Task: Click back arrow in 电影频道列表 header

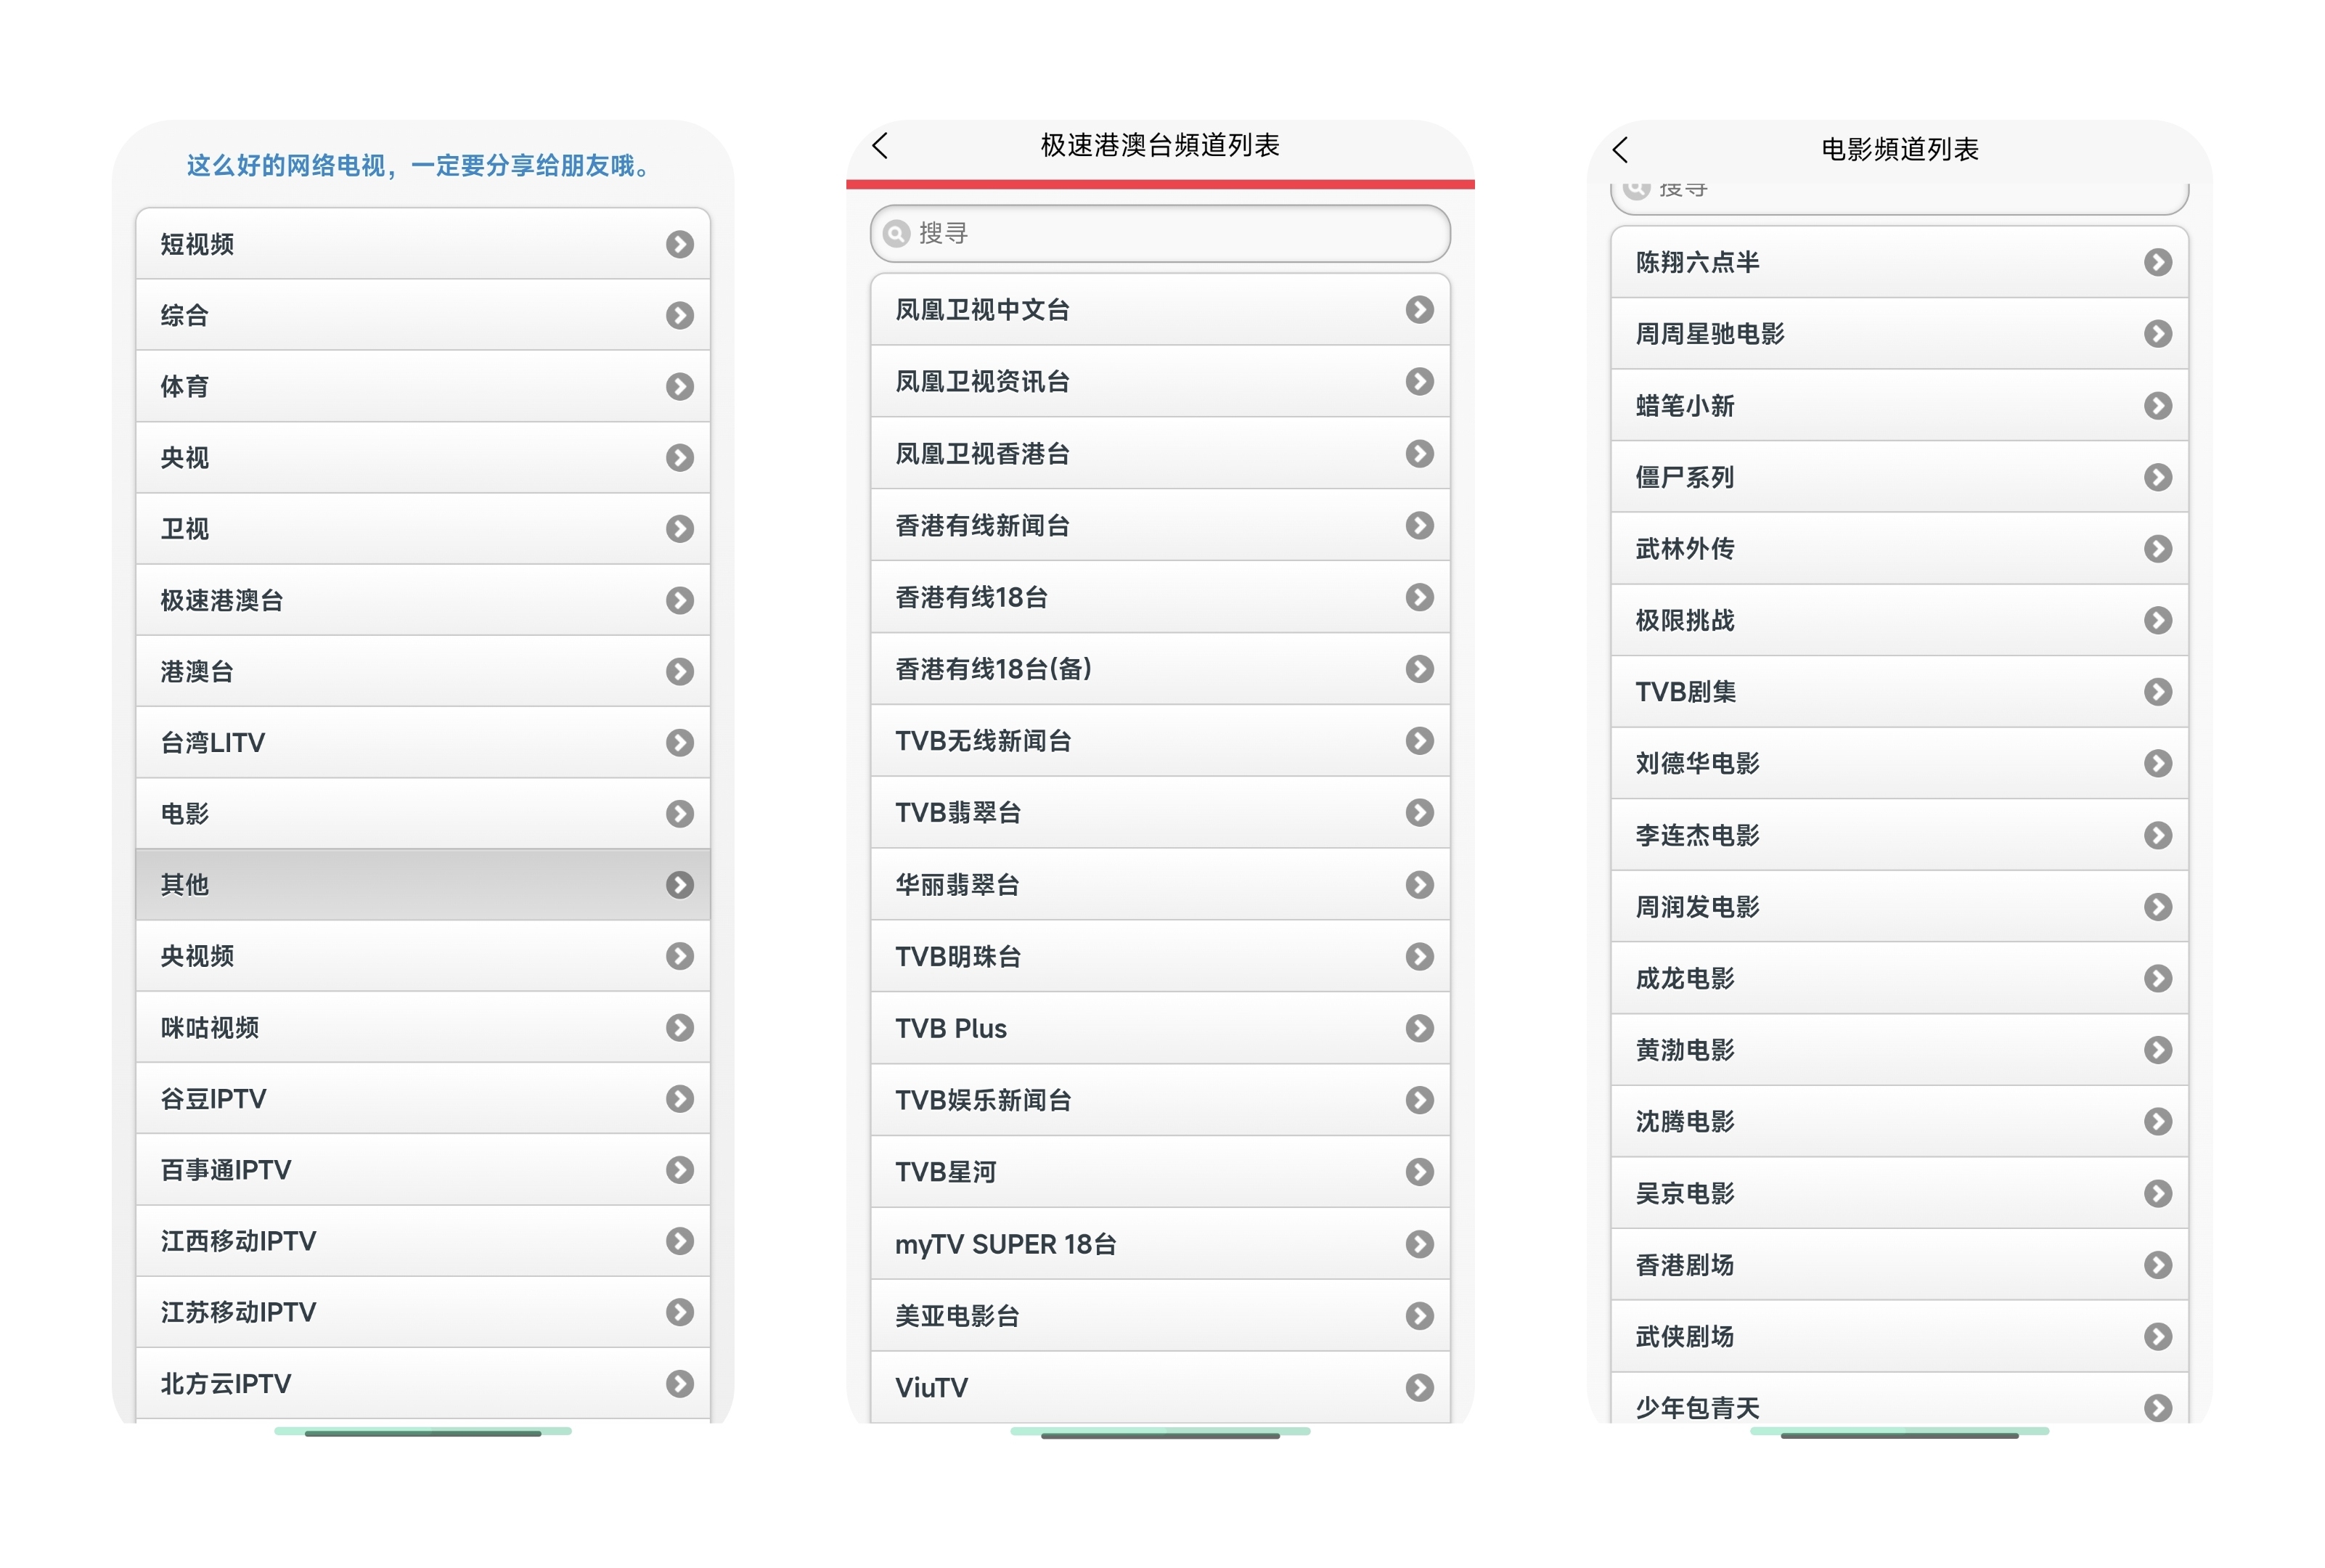Action: coord(1620,150)
